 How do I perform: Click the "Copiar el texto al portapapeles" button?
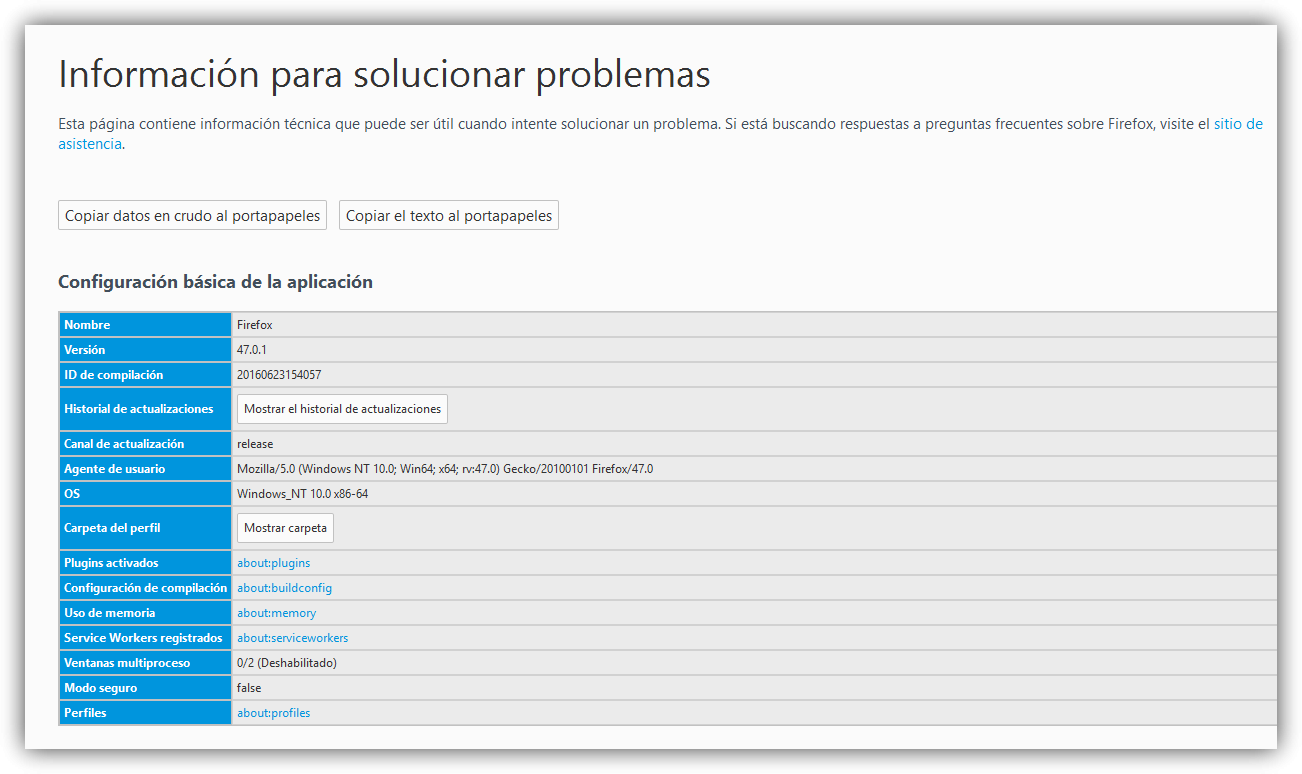[x=449, y=215]
